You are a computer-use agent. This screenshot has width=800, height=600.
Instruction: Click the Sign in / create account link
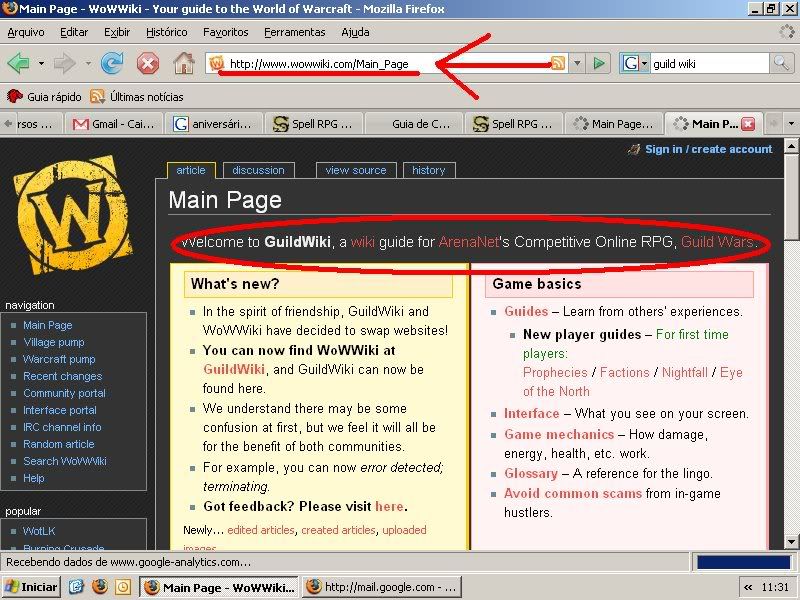708,149
